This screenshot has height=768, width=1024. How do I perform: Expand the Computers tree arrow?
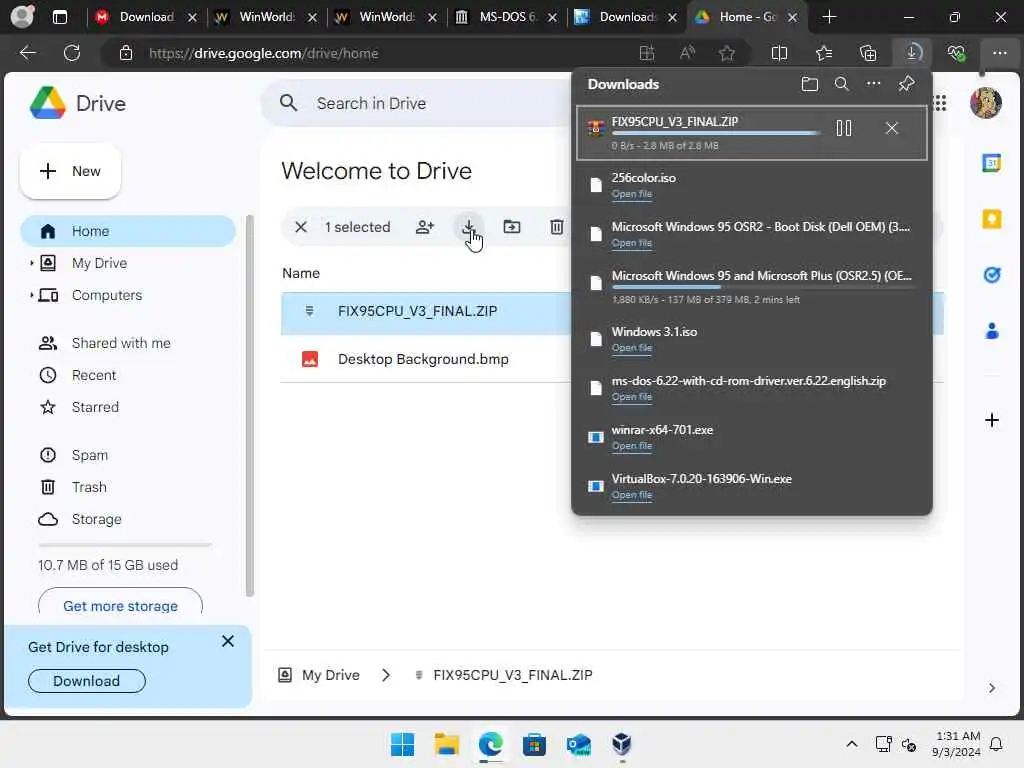[x=31, y=295]
